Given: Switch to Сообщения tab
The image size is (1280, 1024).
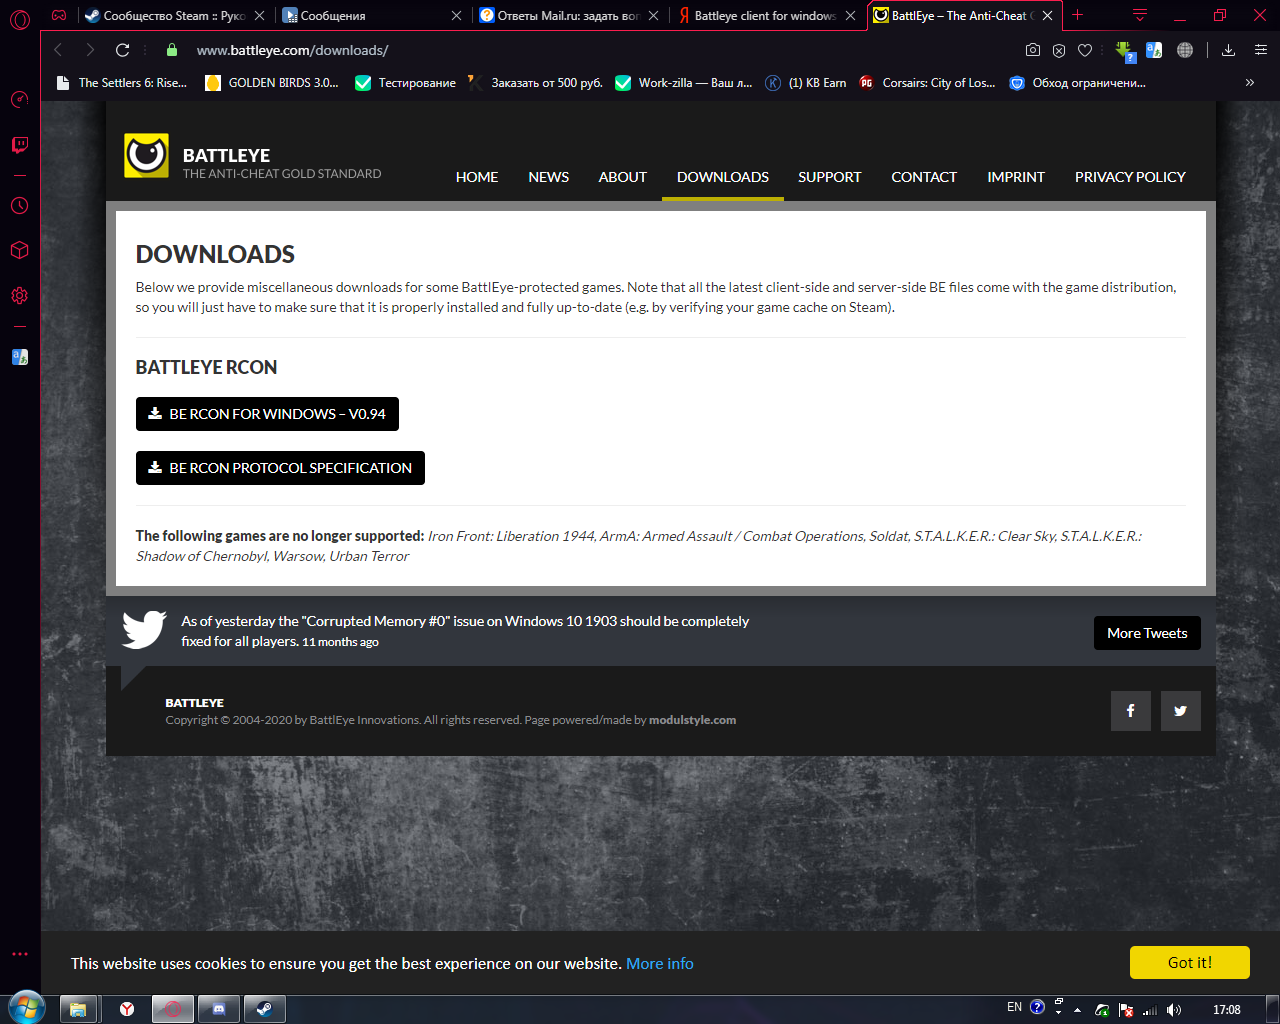Looking at the screenshot, I should click(x=370, y=16).
